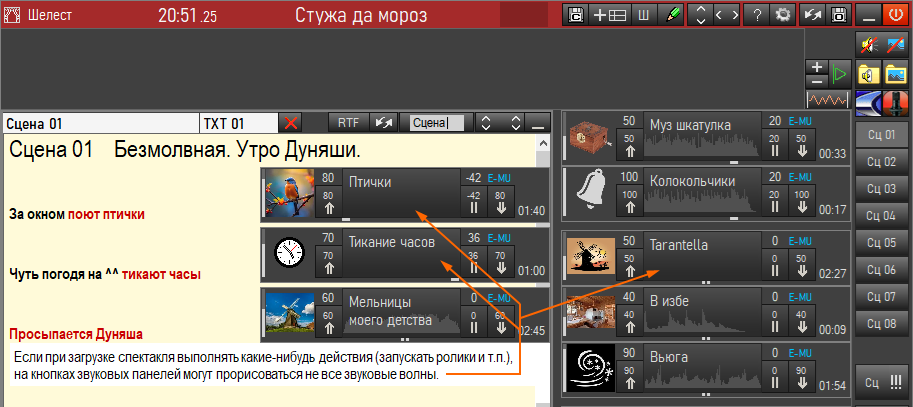Switch to the Сц 03 scene tab
The height and width of the screenshot is (407, 913).
pos(881,189)
